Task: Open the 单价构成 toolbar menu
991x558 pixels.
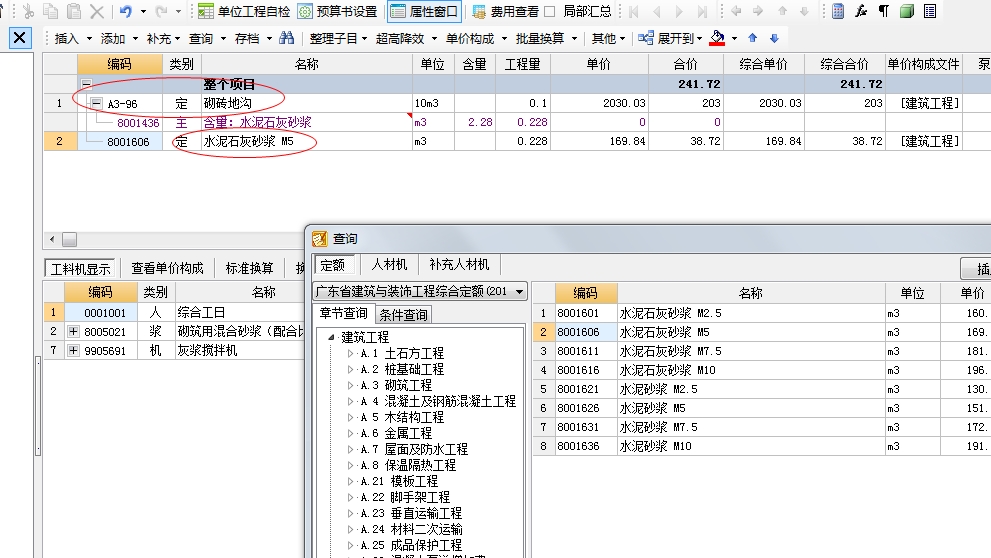Action: pyautogui.click(x=476, y=39)
